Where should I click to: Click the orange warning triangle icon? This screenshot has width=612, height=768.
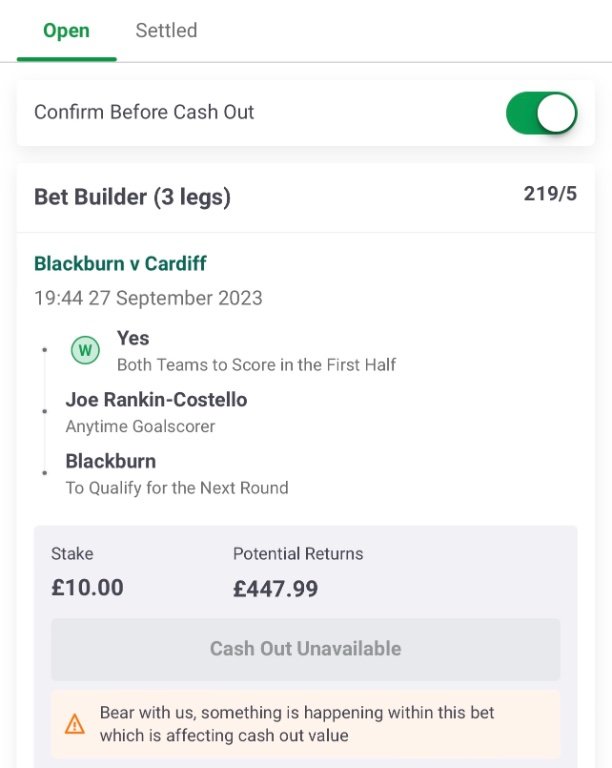click(x=74, y=724)
